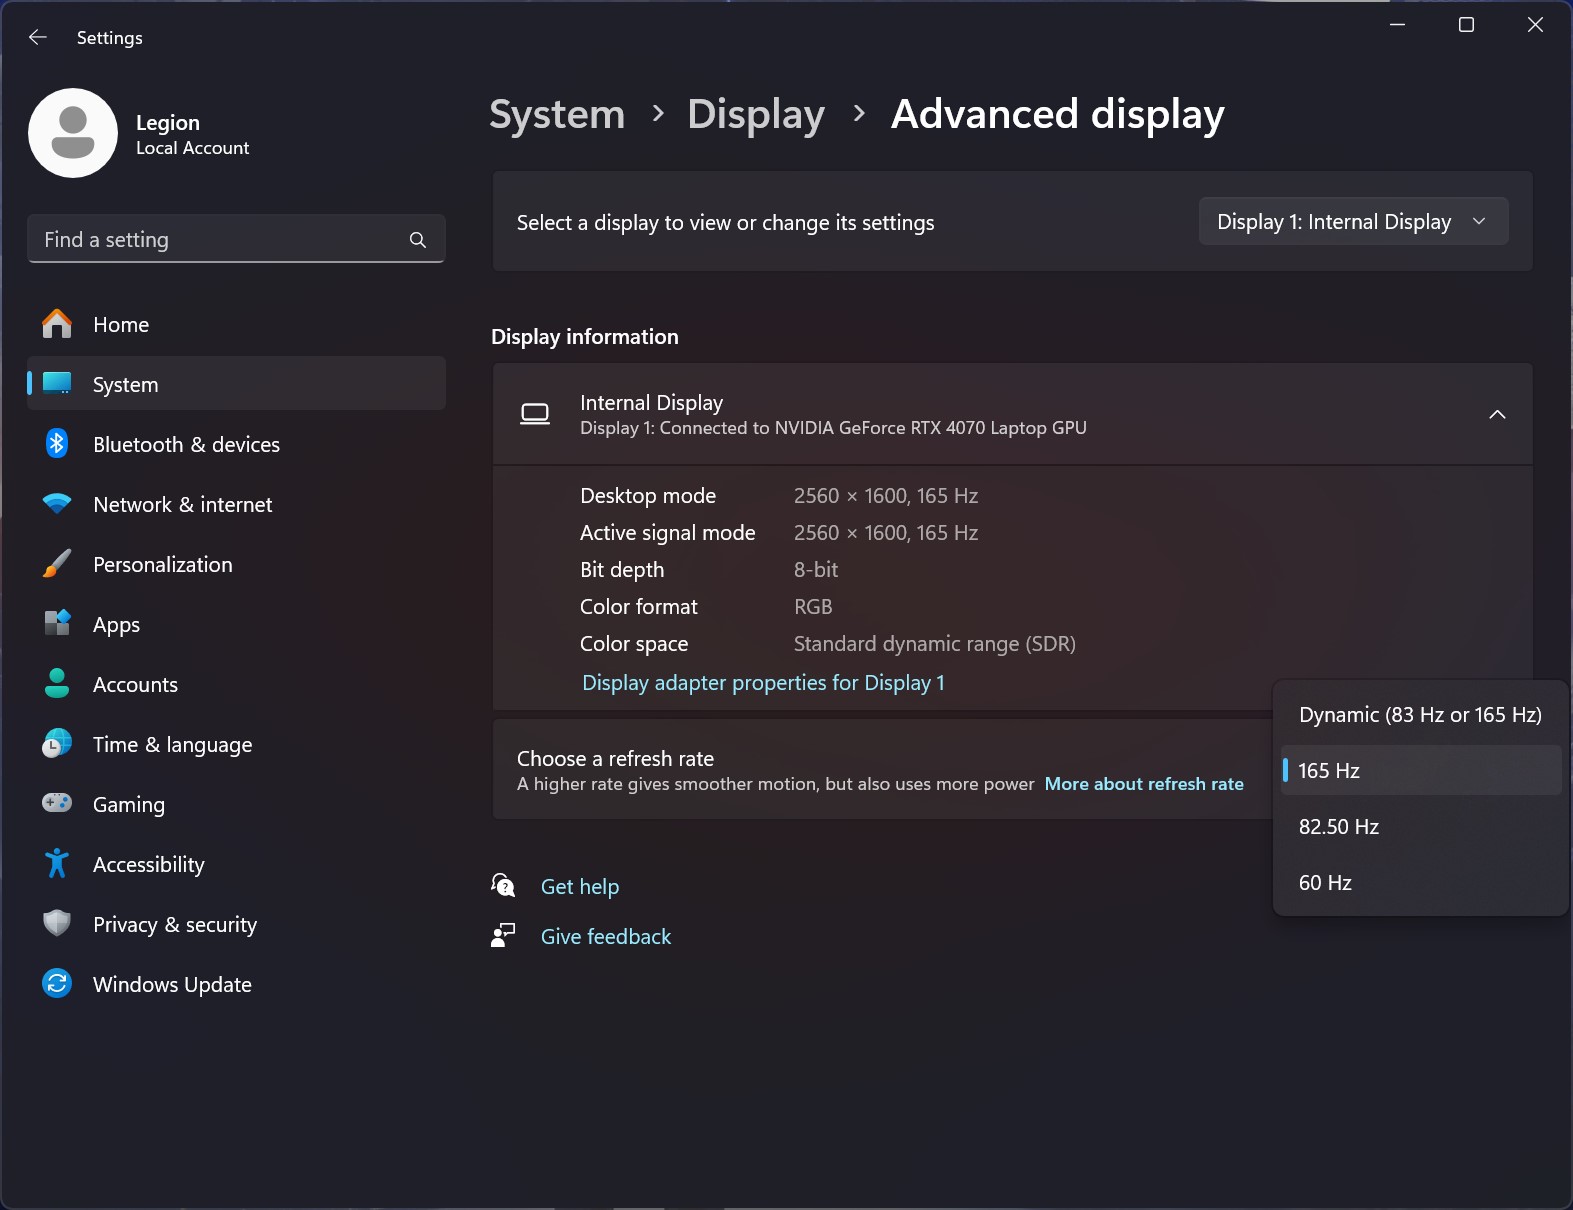
Task: Open Time & language settings
Action: [236, 744]
